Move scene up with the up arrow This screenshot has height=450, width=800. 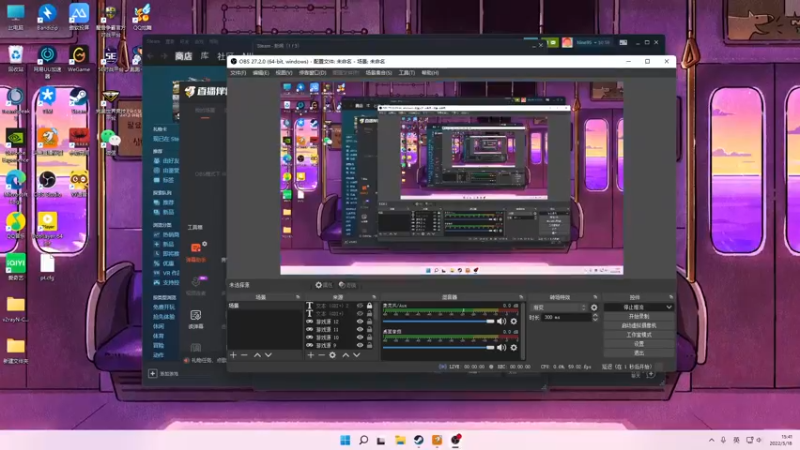[x=257, y=355]
